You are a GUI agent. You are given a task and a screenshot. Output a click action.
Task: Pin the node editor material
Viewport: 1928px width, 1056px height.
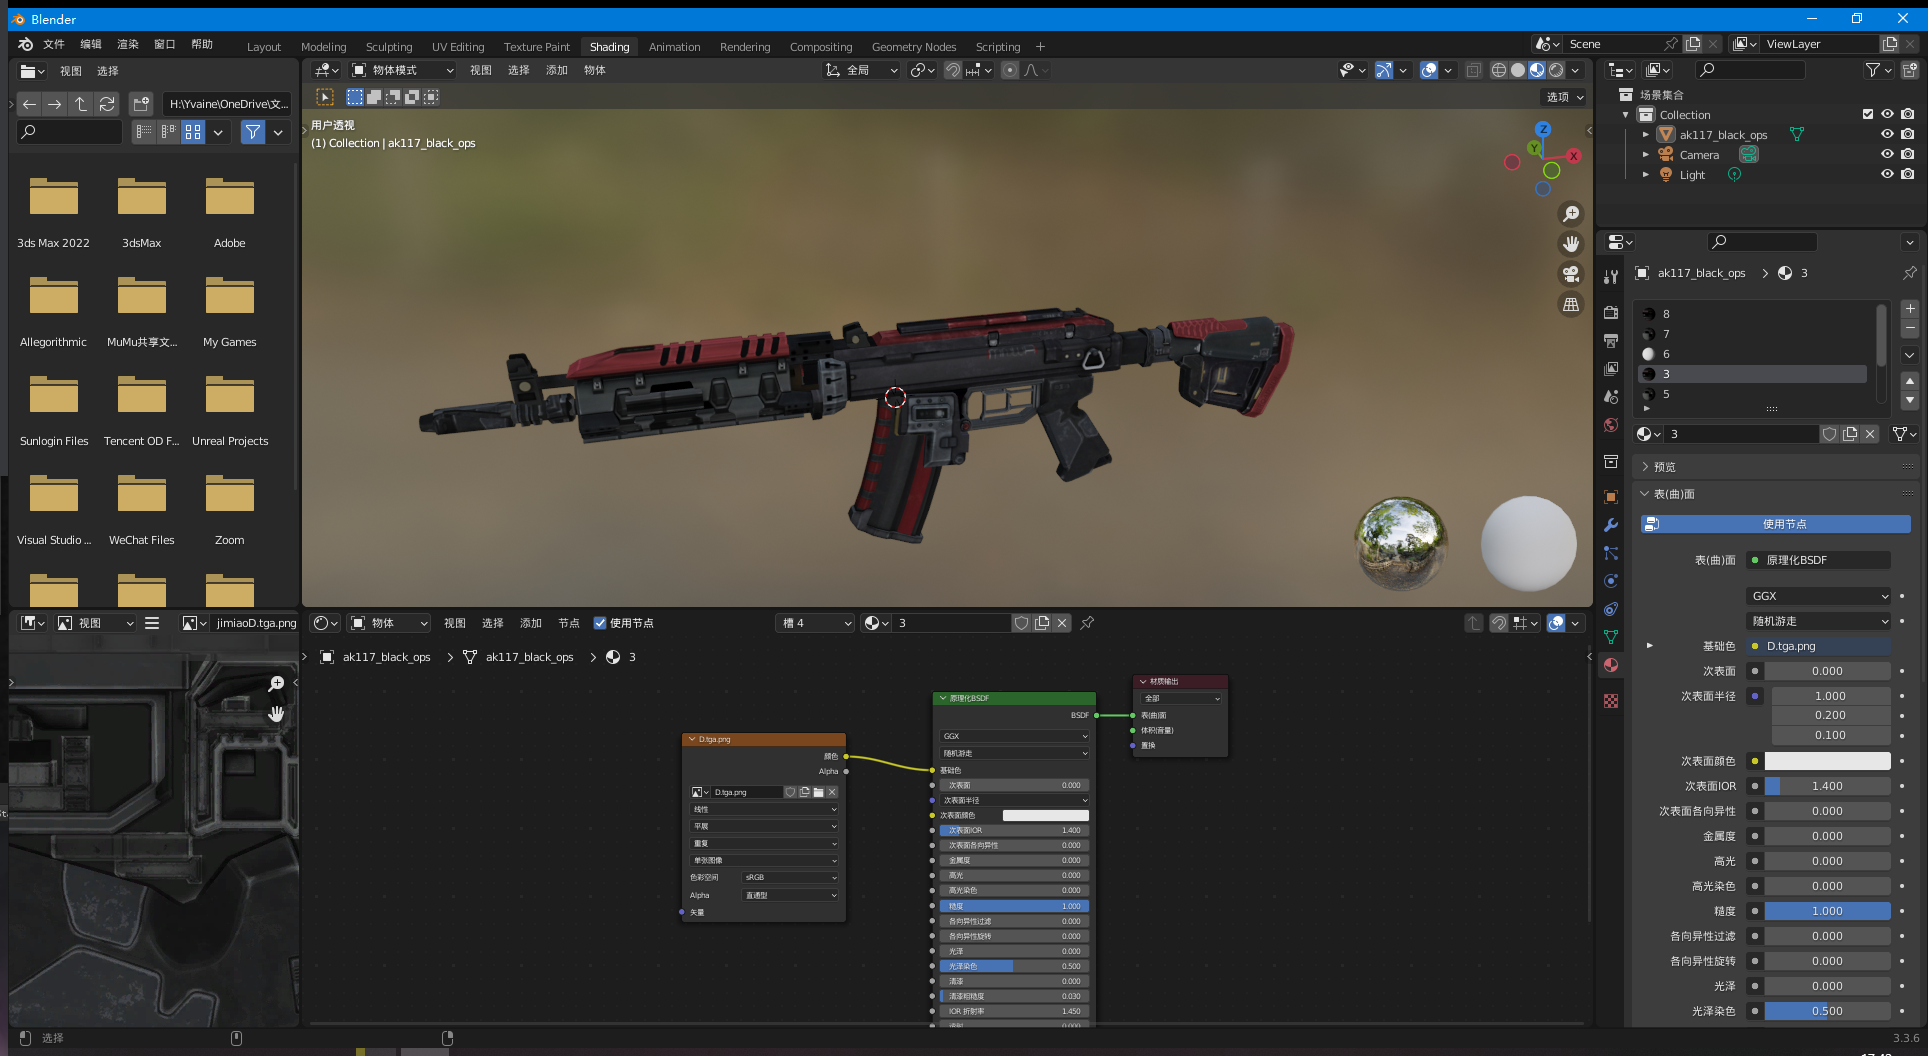1087,623
